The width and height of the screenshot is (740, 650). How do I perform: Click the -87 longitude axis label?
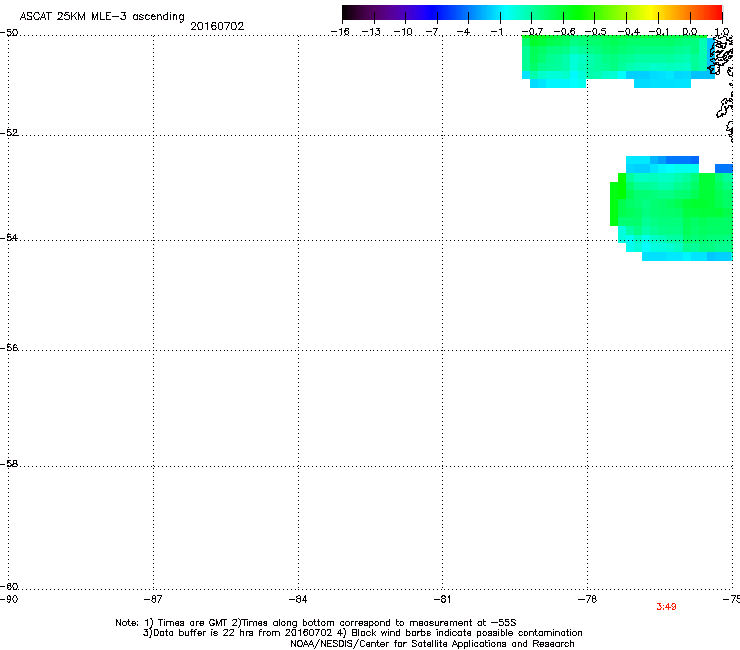pyautogui.click(x=153, y=599)
